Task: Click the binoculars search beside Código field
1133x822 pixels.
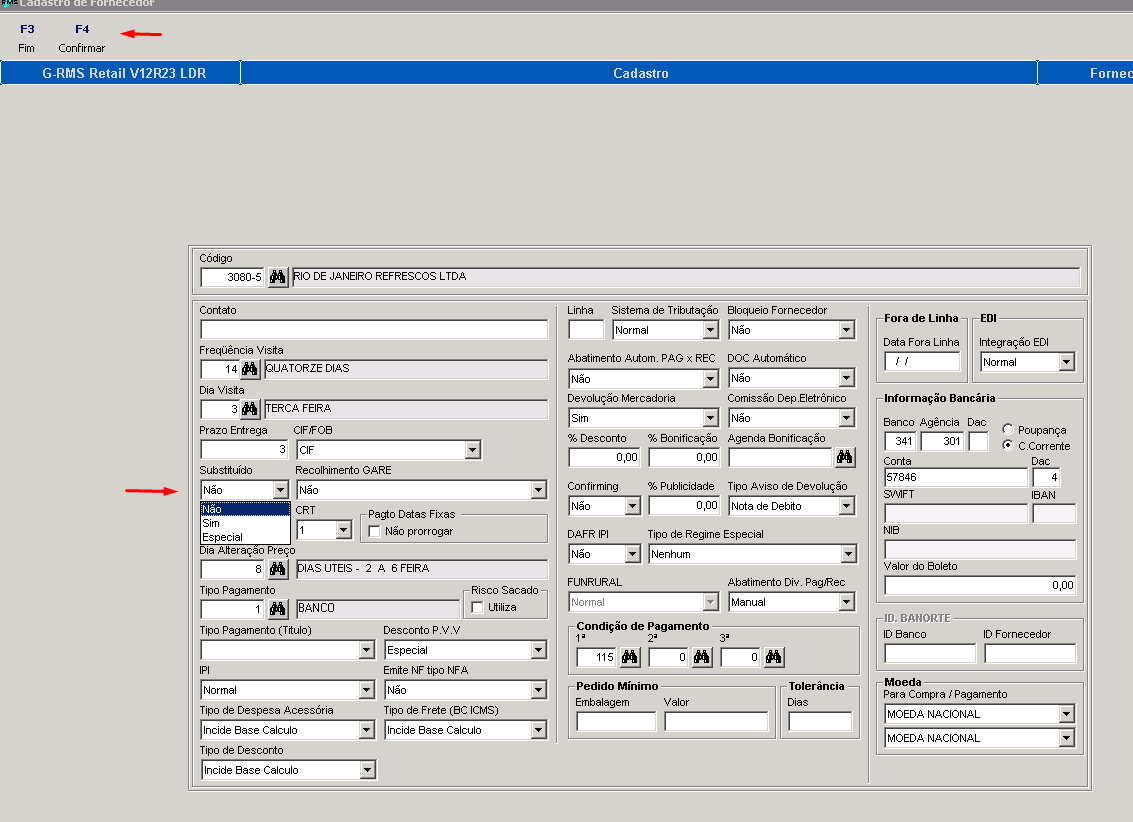Action: tap(277, 277)
